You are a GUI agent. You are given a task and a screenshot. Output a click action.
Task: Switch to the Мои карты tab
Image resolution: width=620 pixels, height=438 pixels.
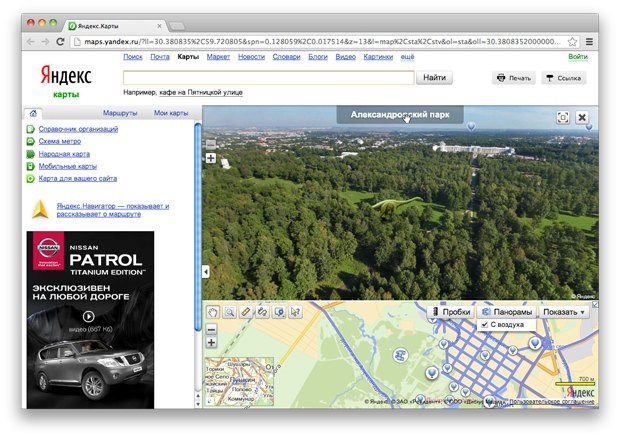171,113
